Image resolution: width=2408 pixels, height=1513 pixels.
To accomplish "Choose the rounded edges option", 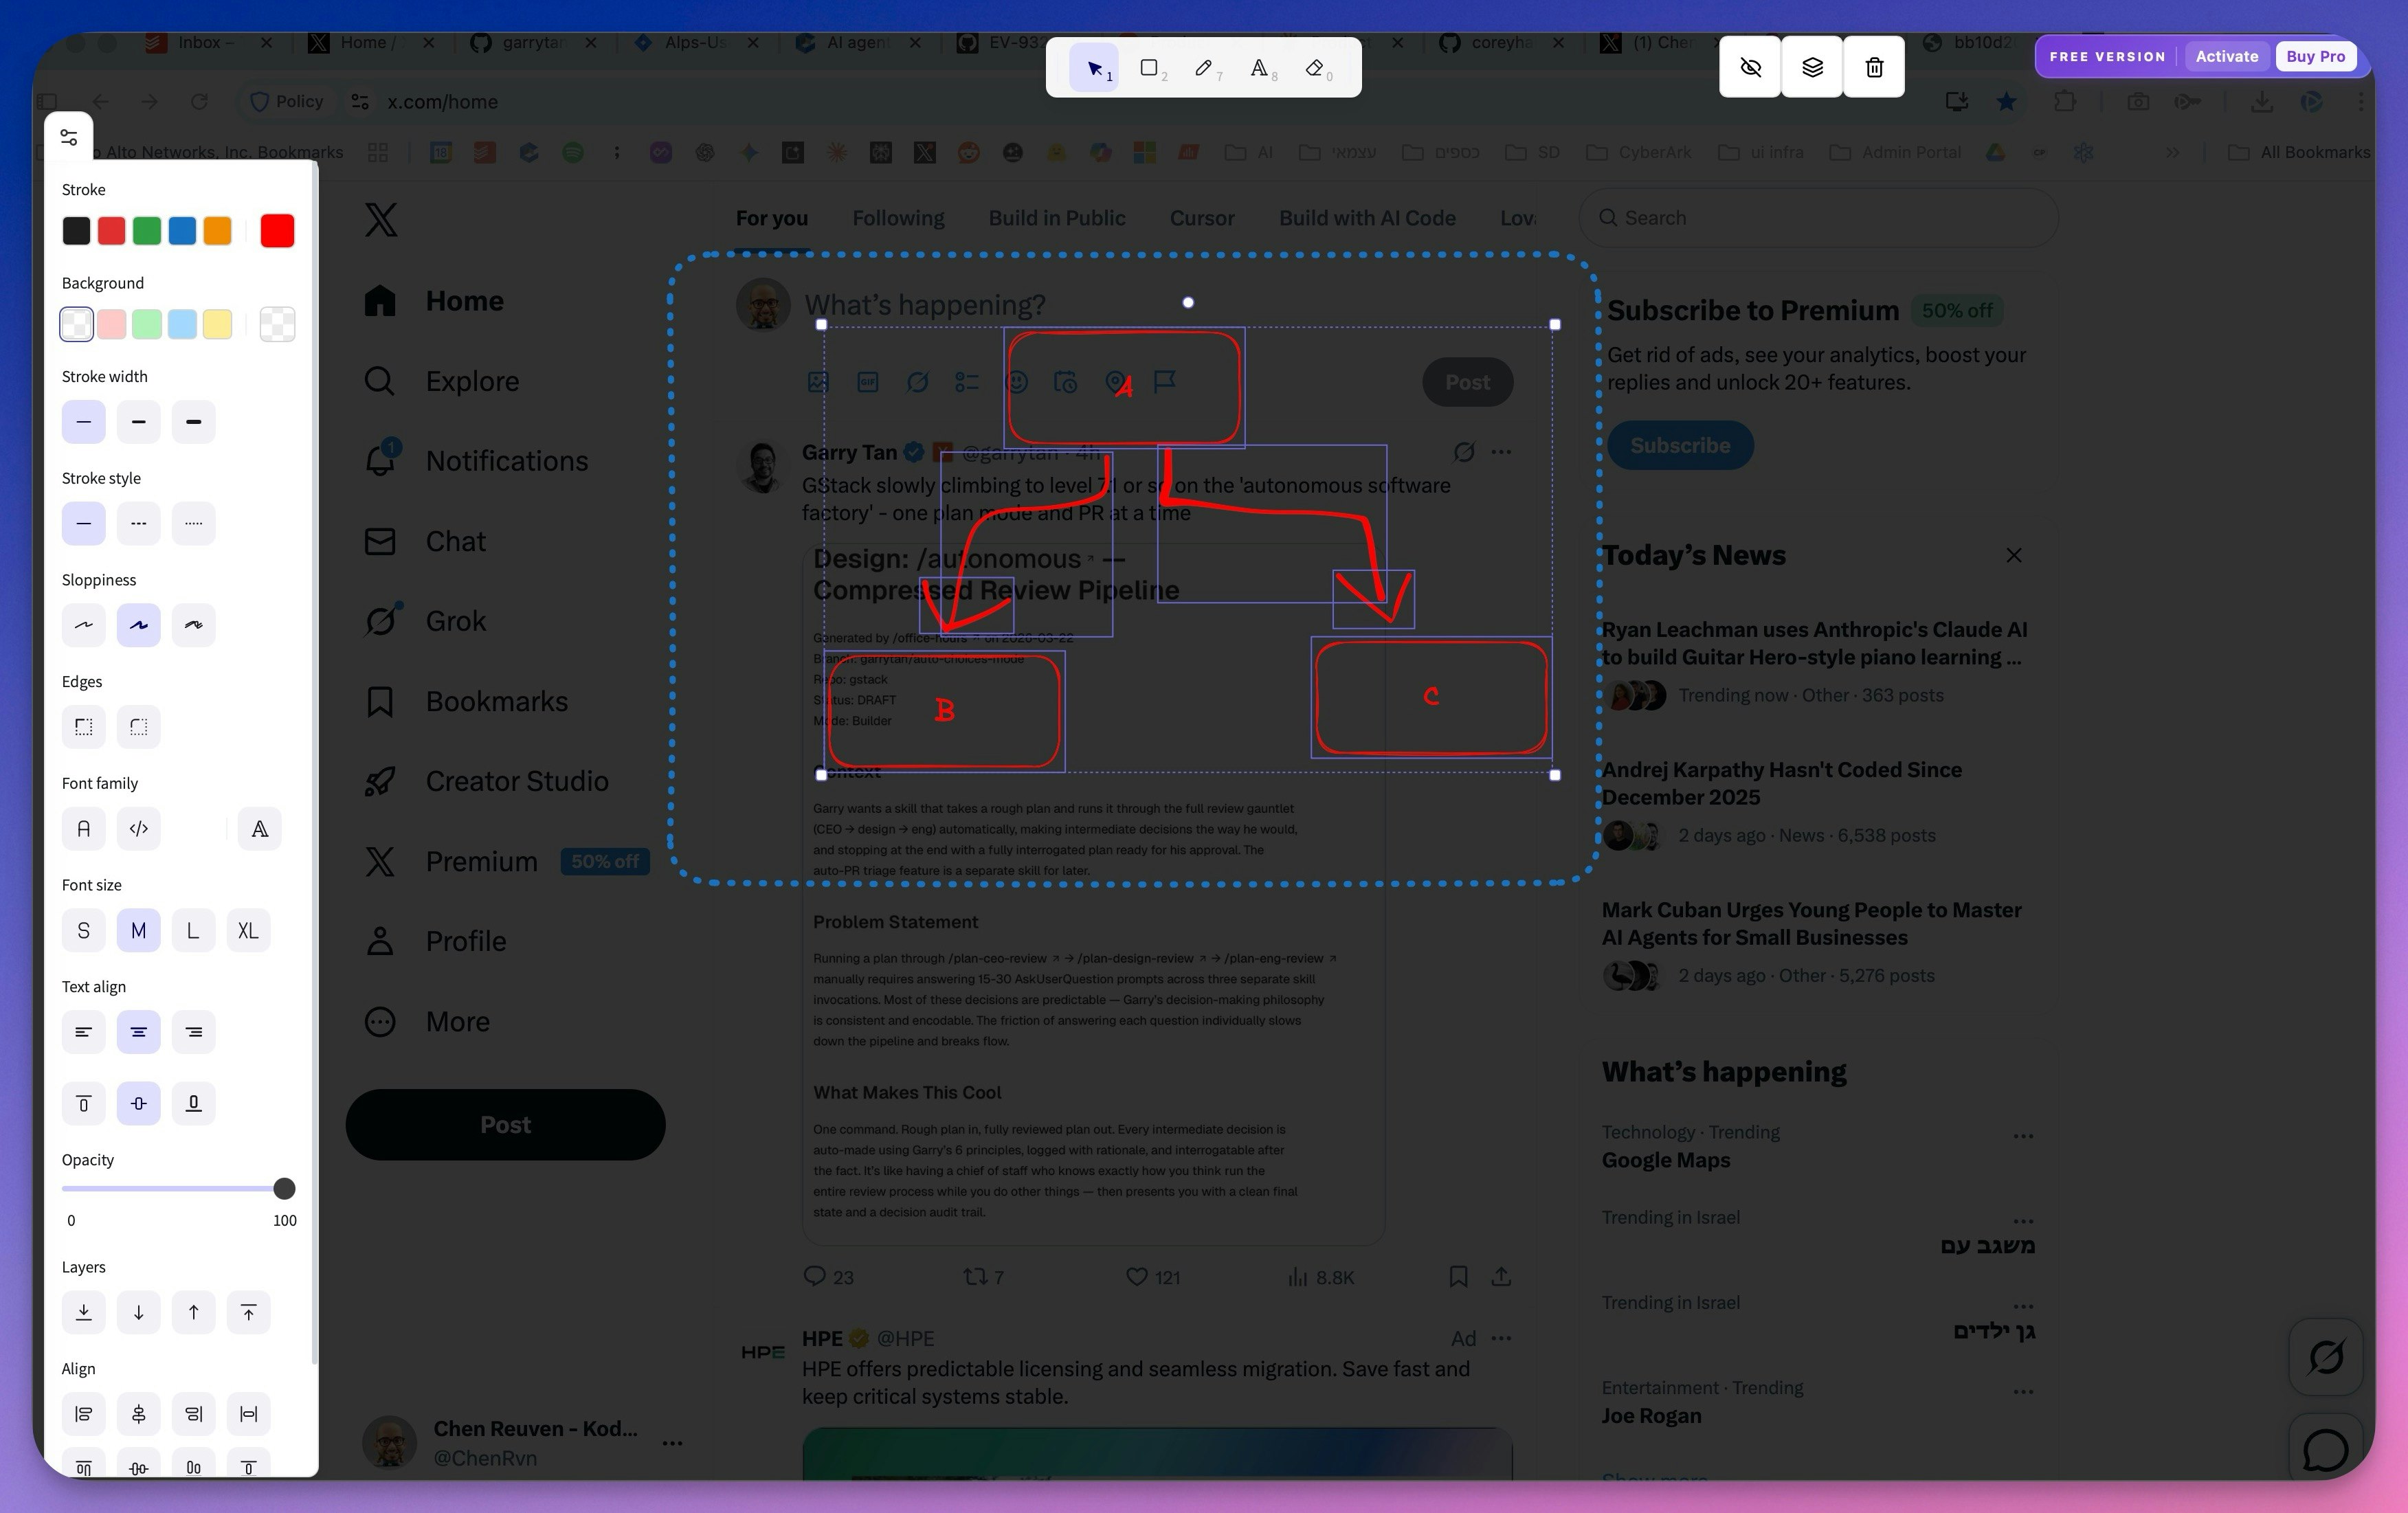I will tap(138, 727).
